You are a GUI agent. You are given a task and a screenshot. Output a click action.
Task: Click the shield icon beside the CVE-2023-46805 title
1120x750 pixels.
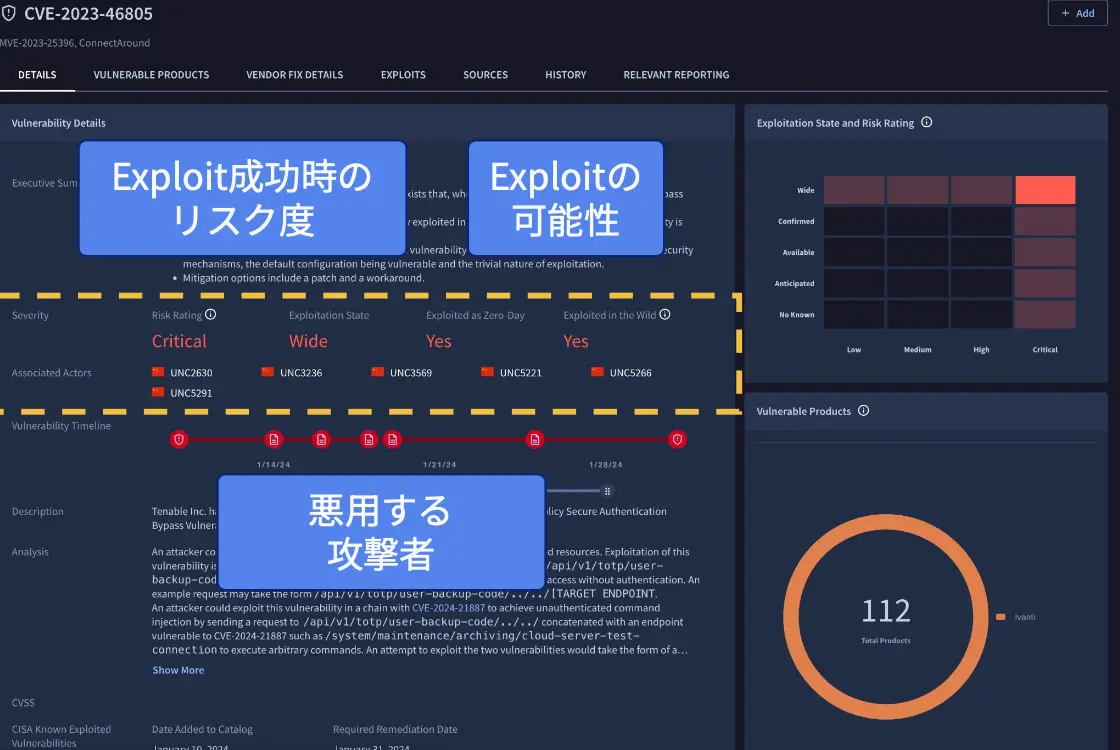(x=9, y=14)
